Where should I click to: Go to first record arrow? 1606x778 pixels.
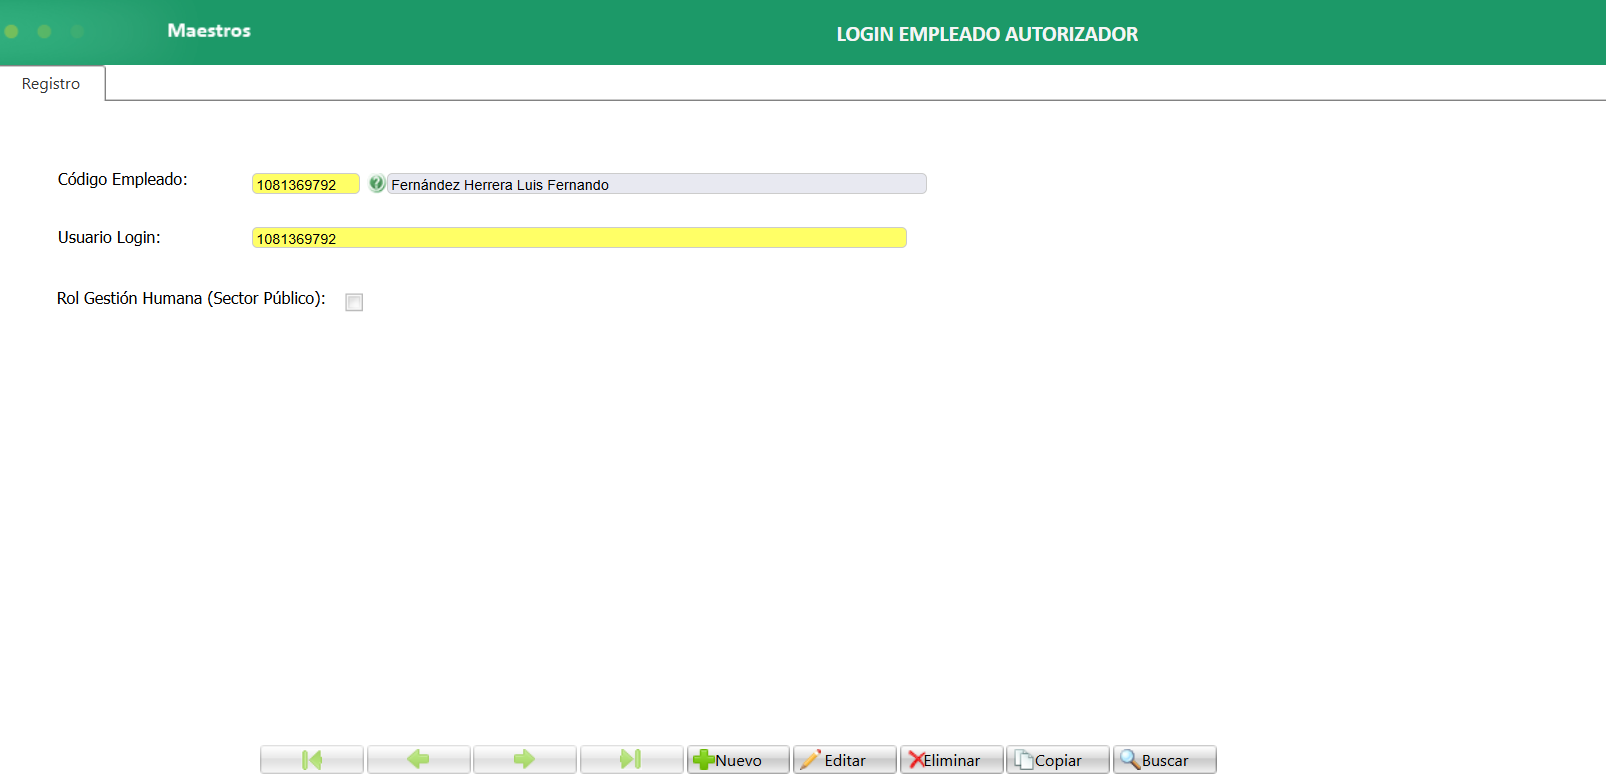[x=312, y=760]
